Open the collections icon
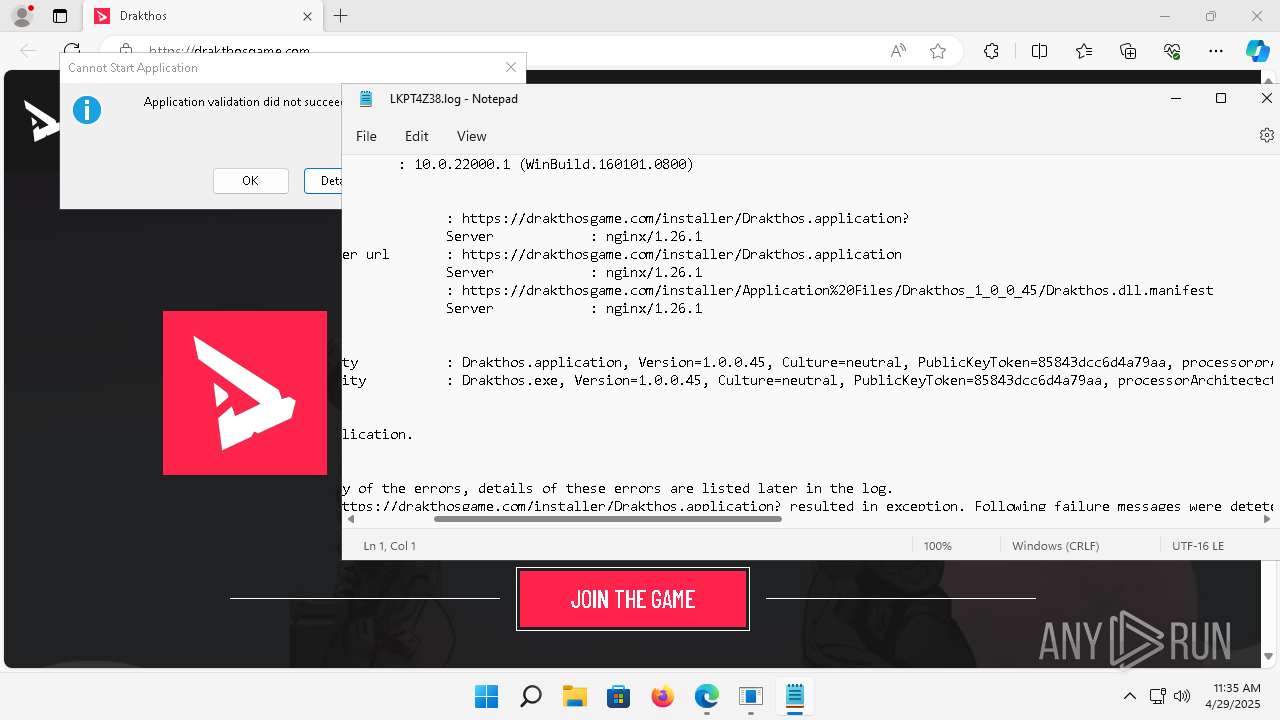This screenshot has width=1280, height=720. coord(1128,51)
